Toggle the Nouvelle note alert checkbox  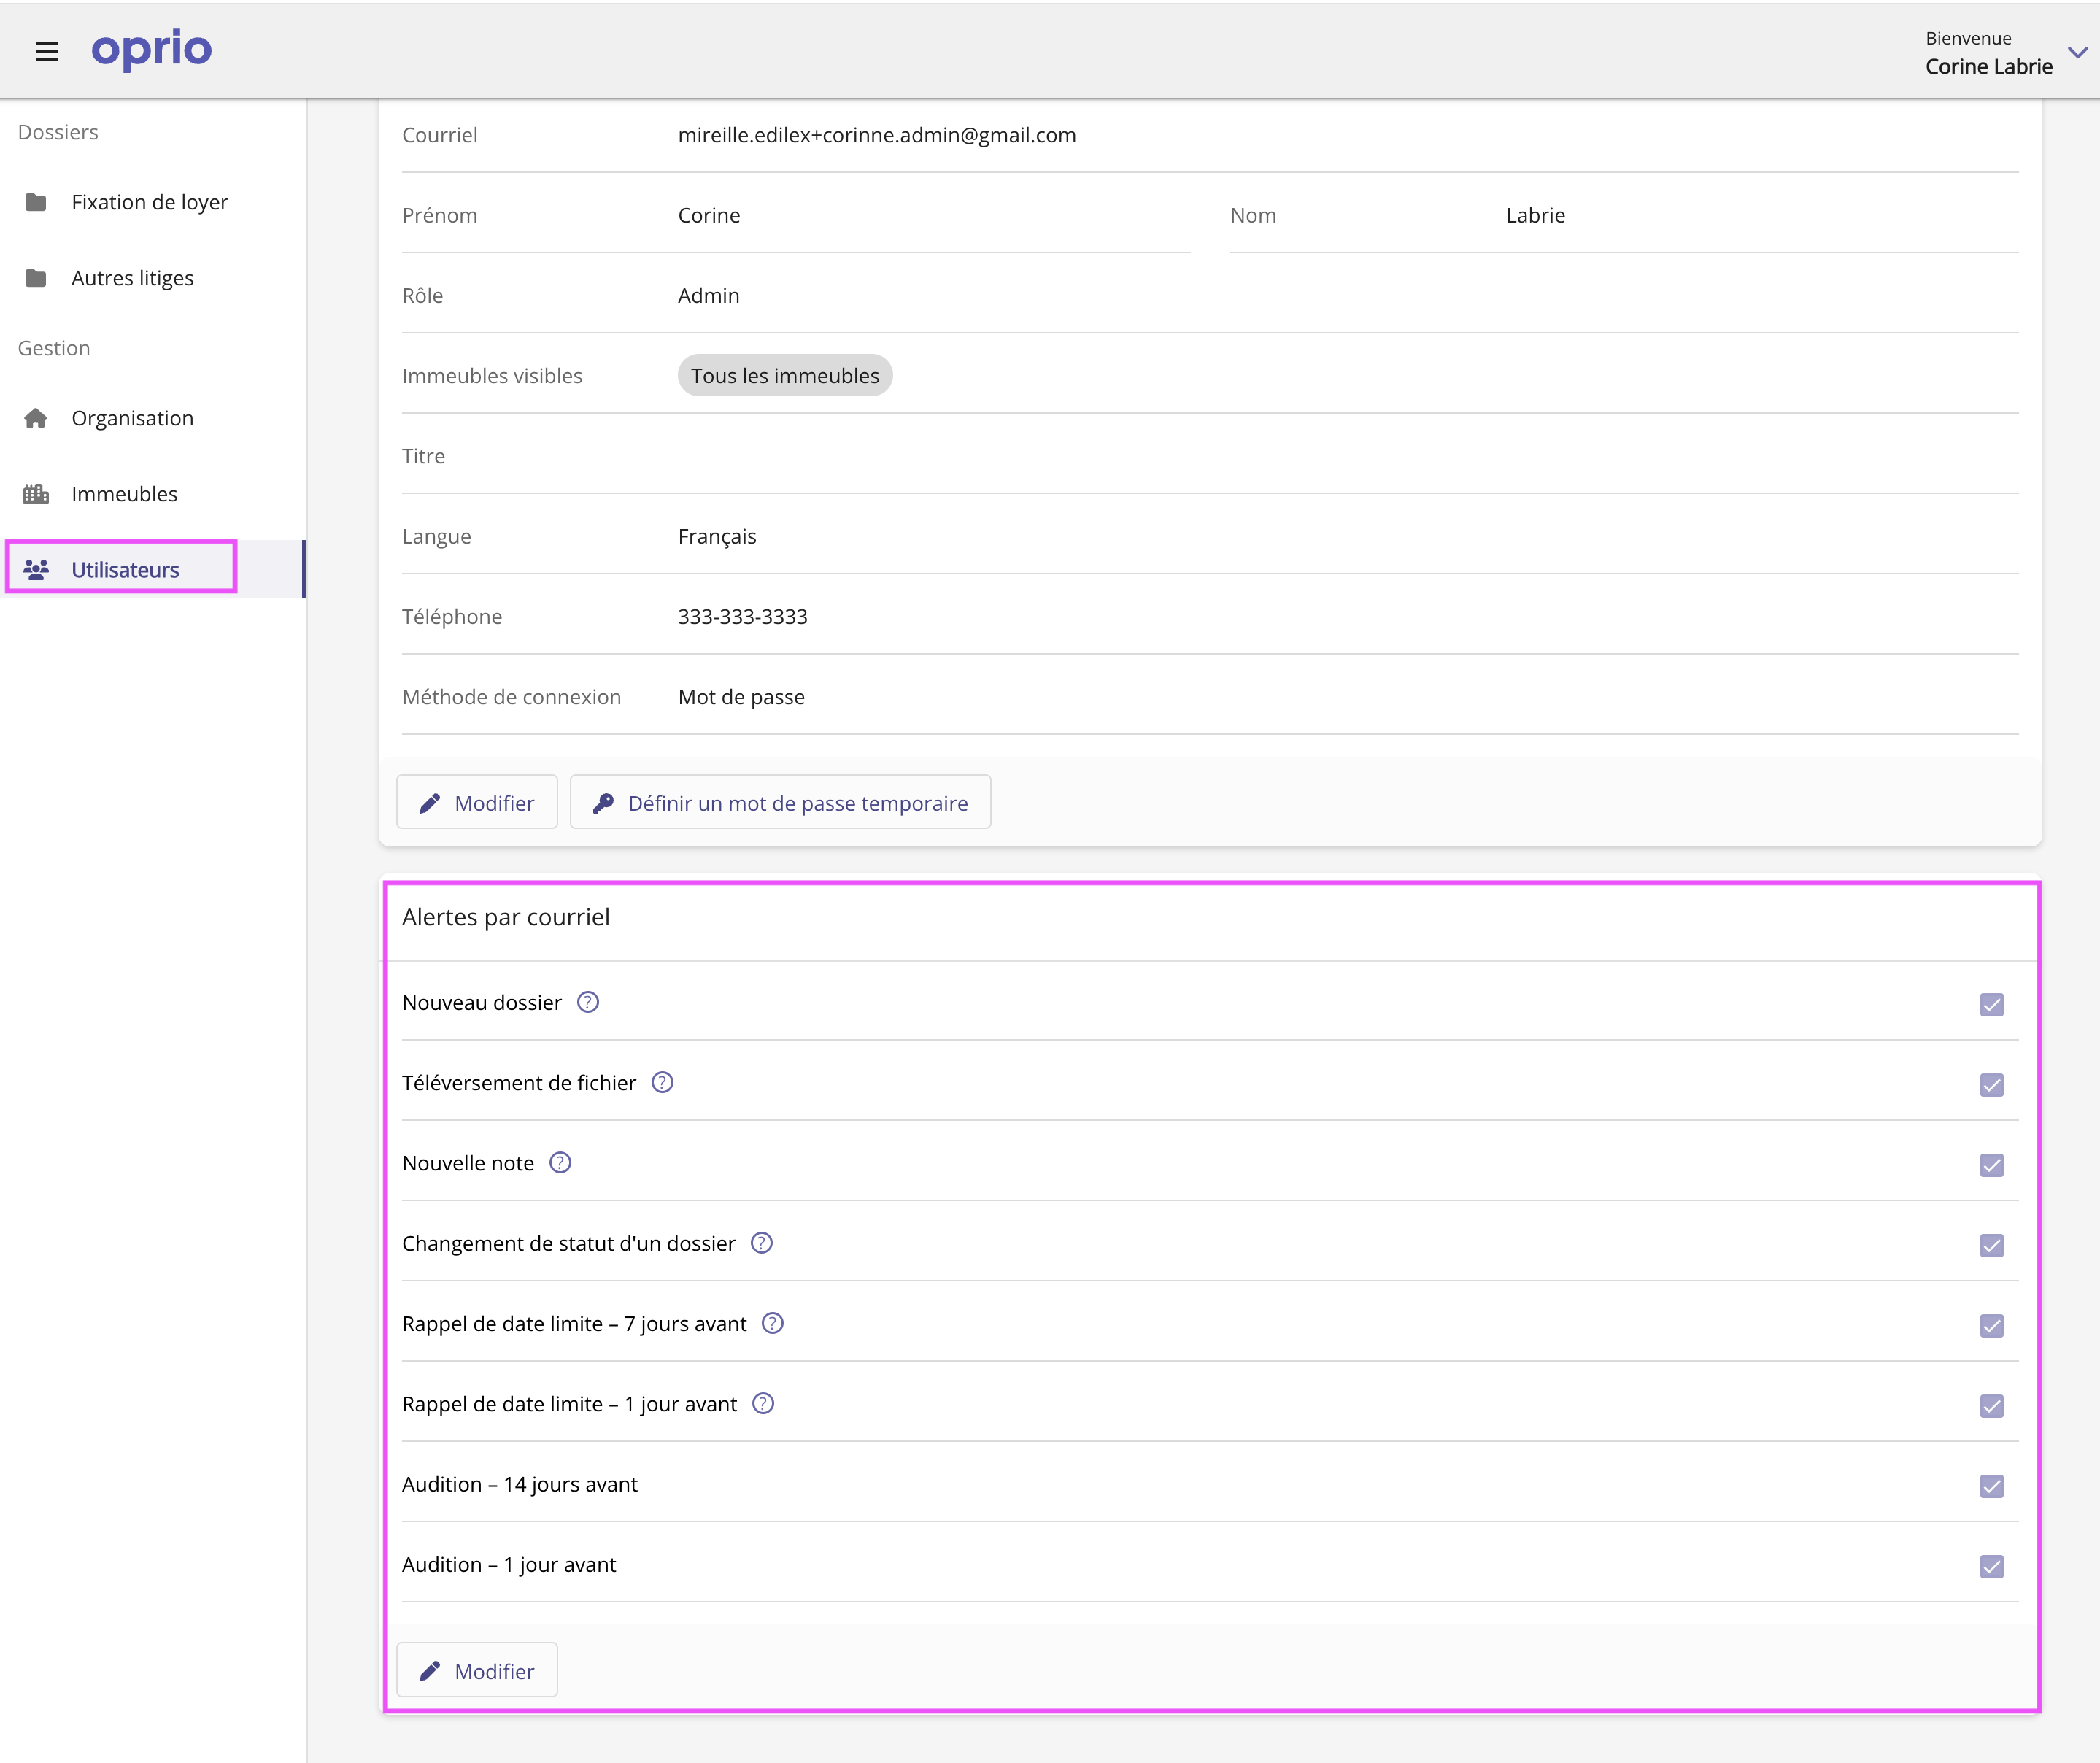tap(1990, 1165)
